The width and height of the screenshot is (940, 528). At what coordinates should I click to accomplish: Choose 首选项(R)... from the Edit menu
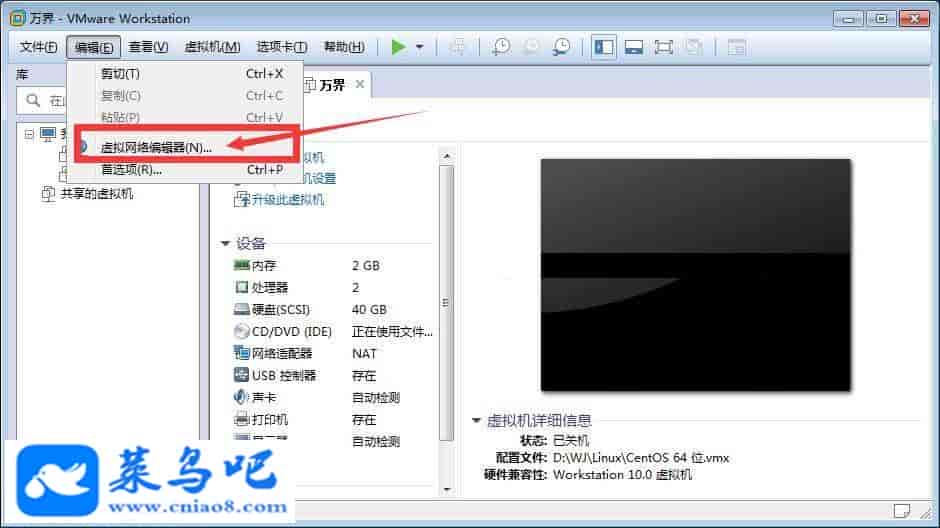click(x=131, y=169)
